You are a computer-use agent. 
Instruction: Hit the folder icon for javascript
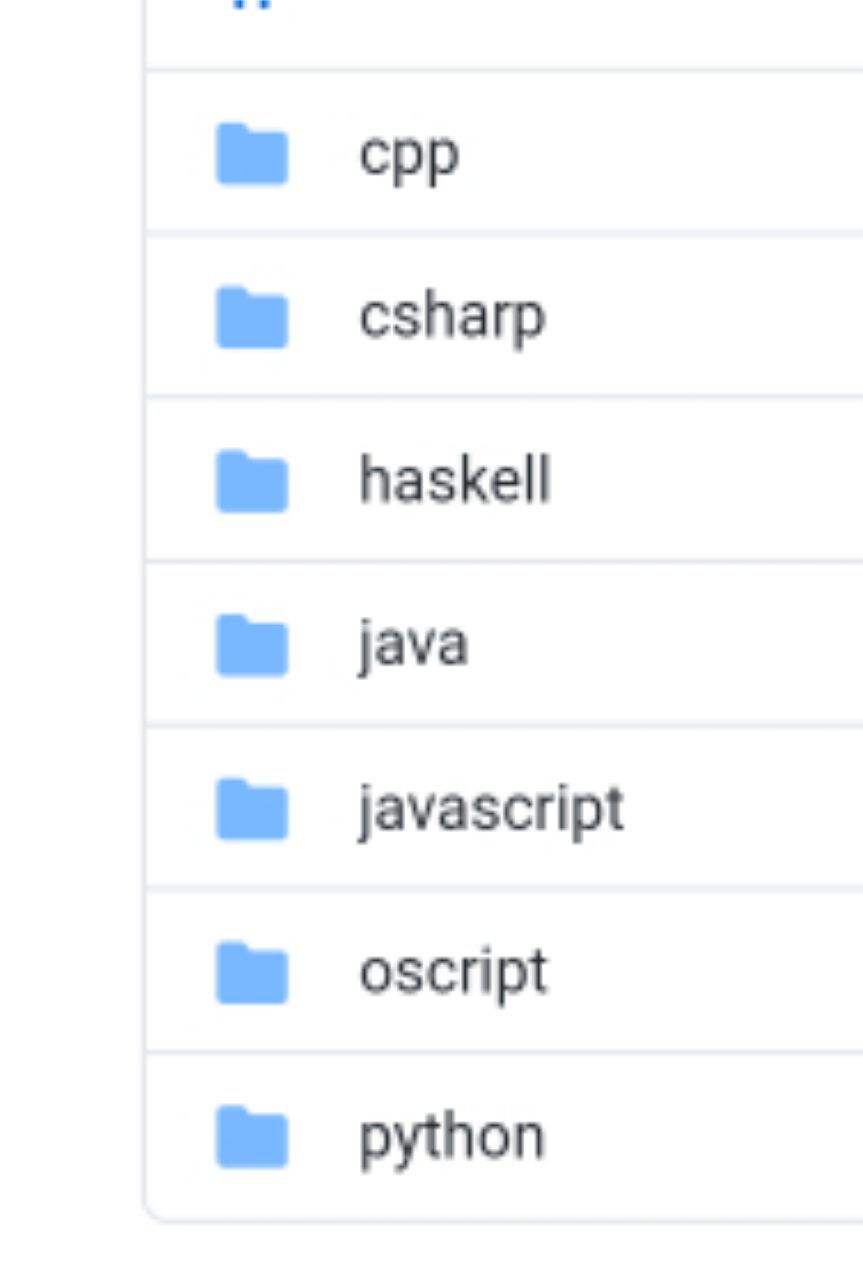click(251, 809)
